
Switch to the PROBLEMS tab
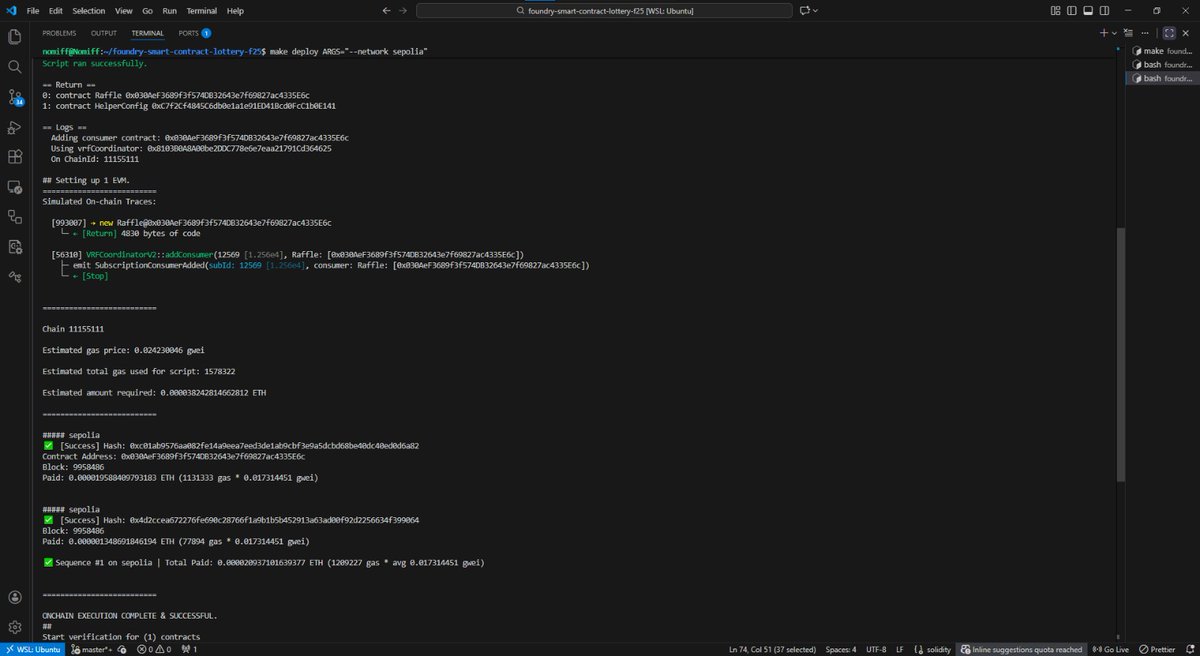[x=59, y=33]
